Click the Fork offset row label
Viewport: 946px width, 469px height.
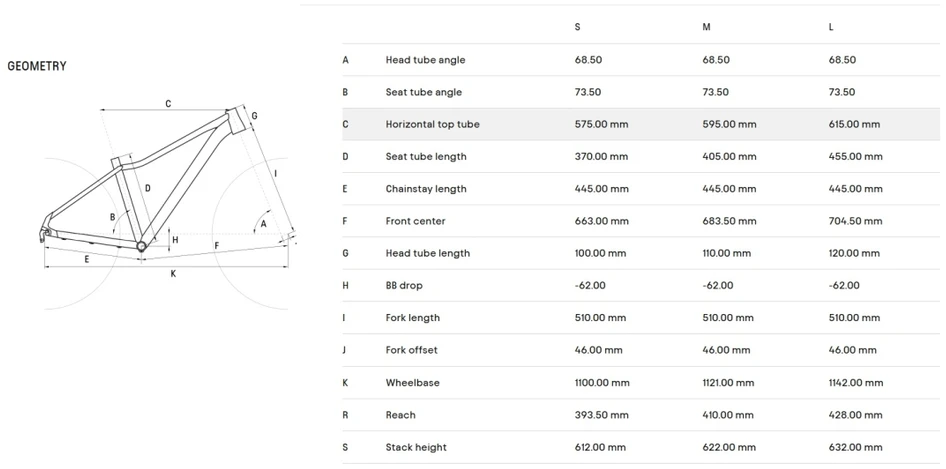pos(411,350)
